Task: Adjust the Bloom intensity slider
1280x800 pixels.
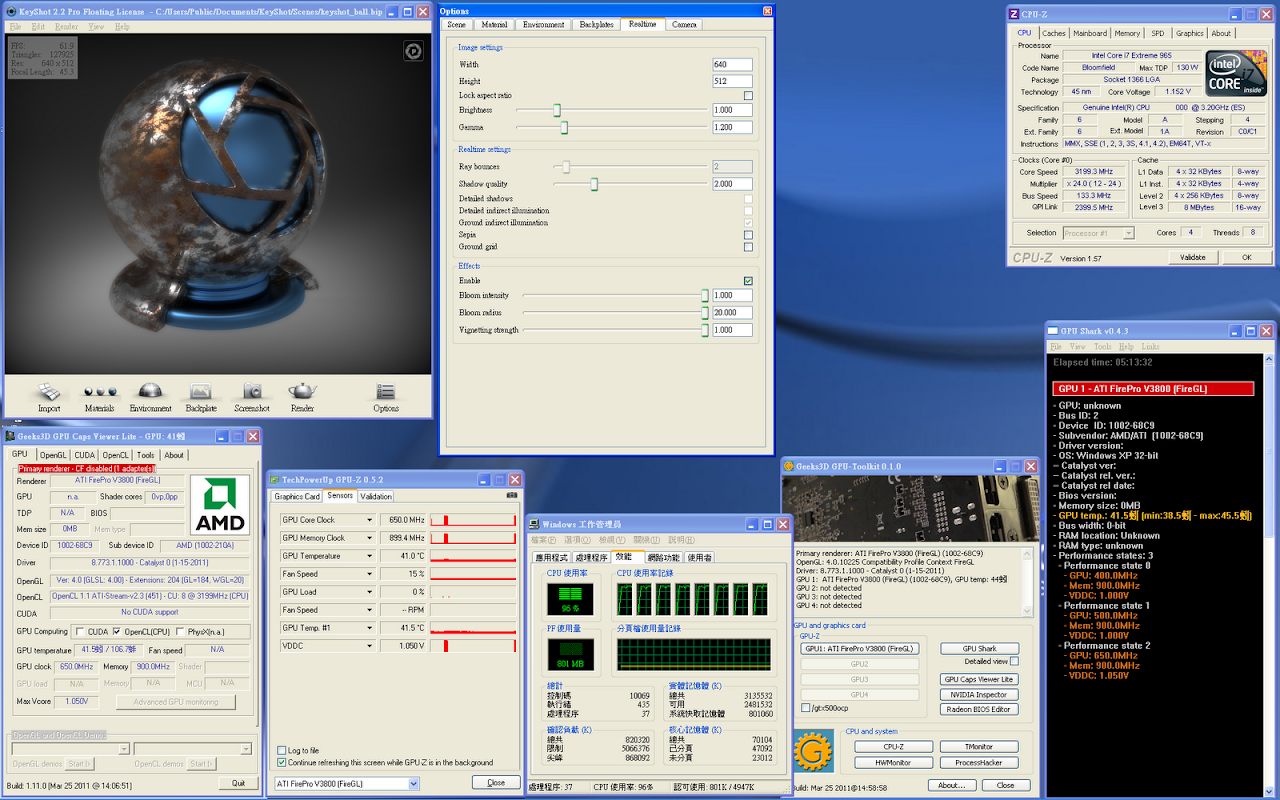Action: click(704, 296)
